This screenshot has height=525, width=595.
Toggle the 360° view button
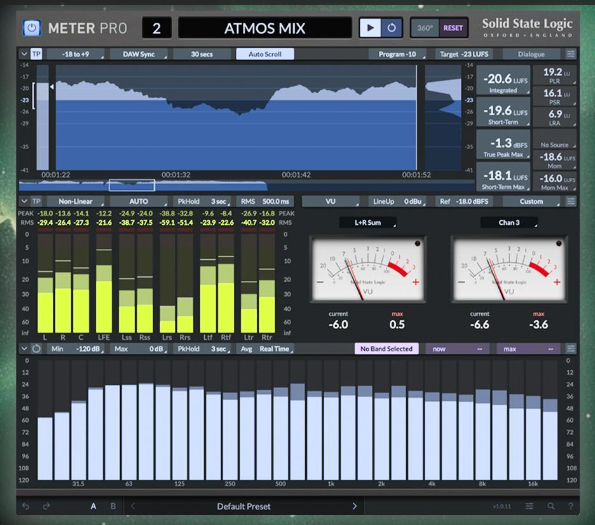(425, 28)
